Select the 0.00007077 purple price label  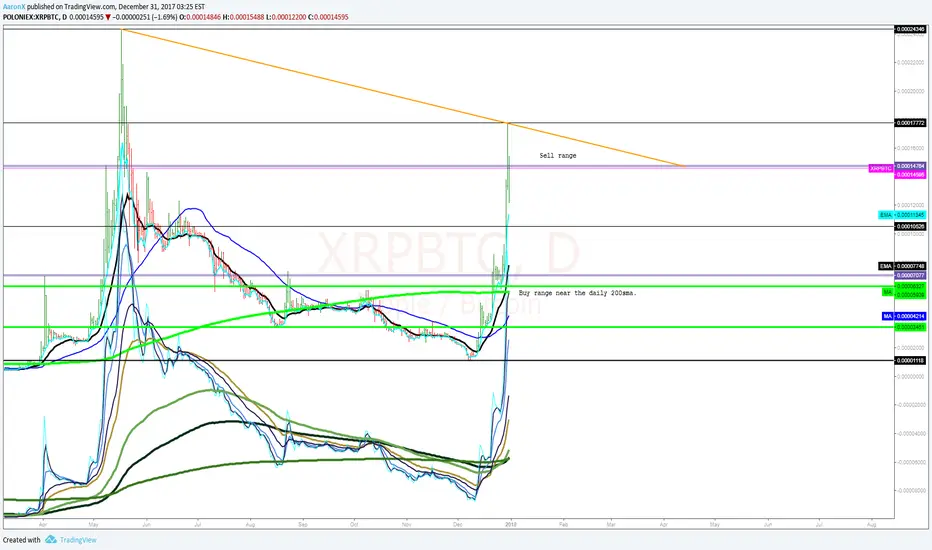911,275
